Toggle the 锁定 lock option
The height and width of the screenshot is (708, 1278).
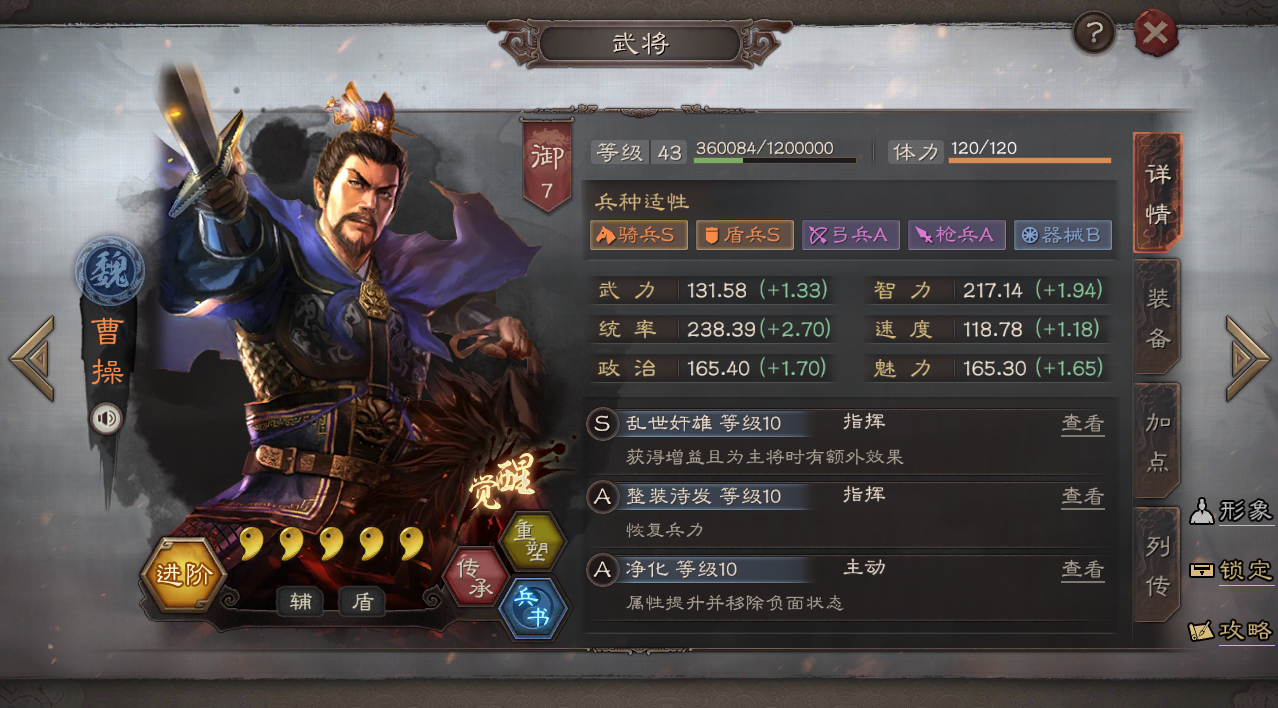[x=1231, y=570]
